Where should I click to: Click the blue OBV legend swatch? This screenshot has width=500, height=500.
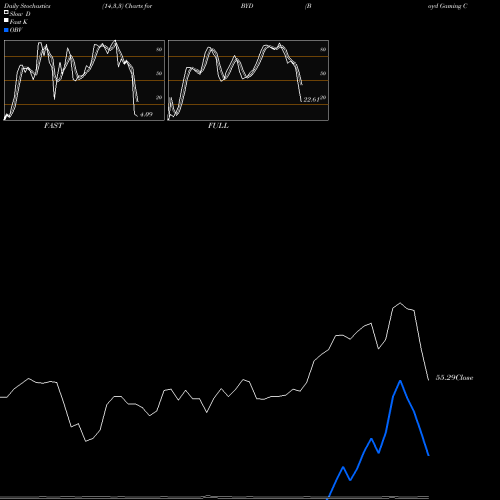(x=6, y=30)
